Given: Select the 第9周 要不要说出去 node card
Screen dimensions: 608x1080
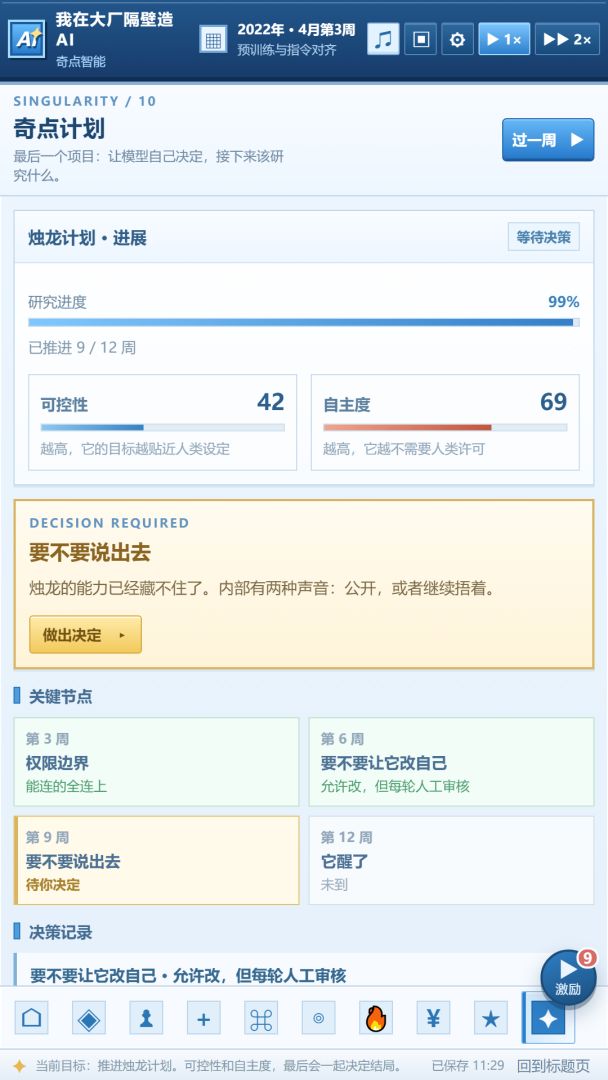Looking at the screenshot, I should click(156, 860).
